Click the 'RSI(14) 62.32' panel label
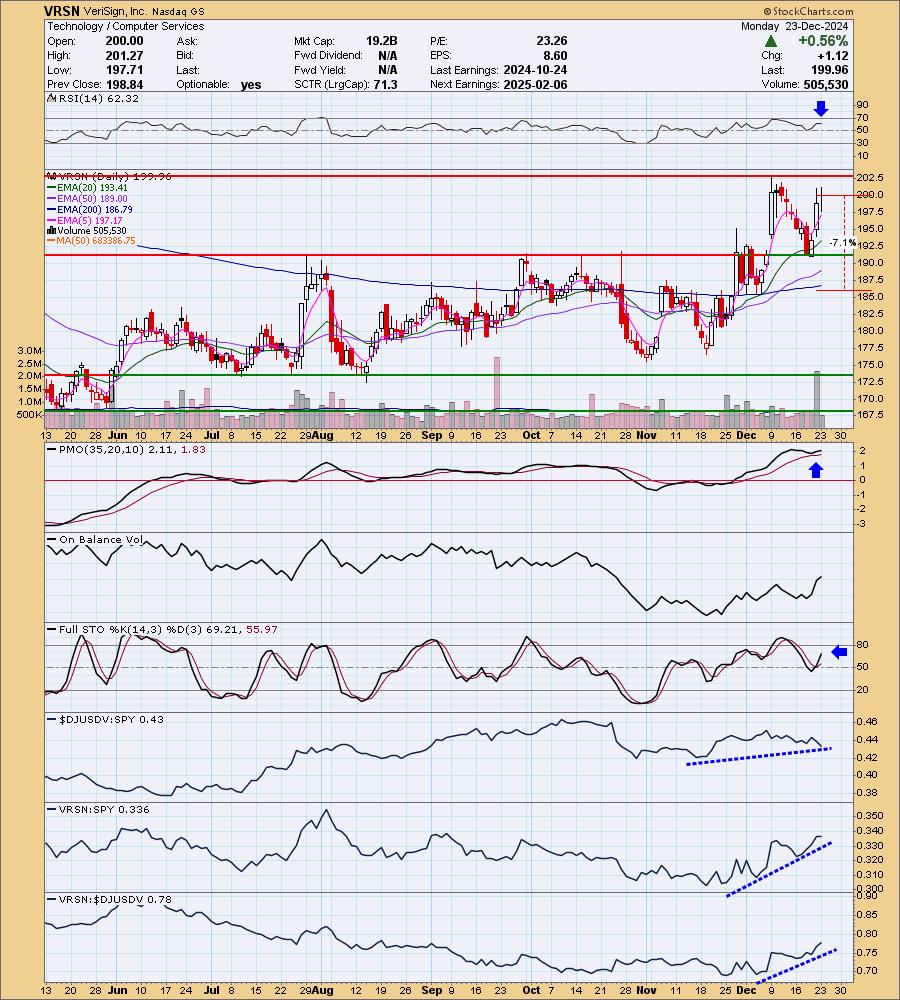 98,99
